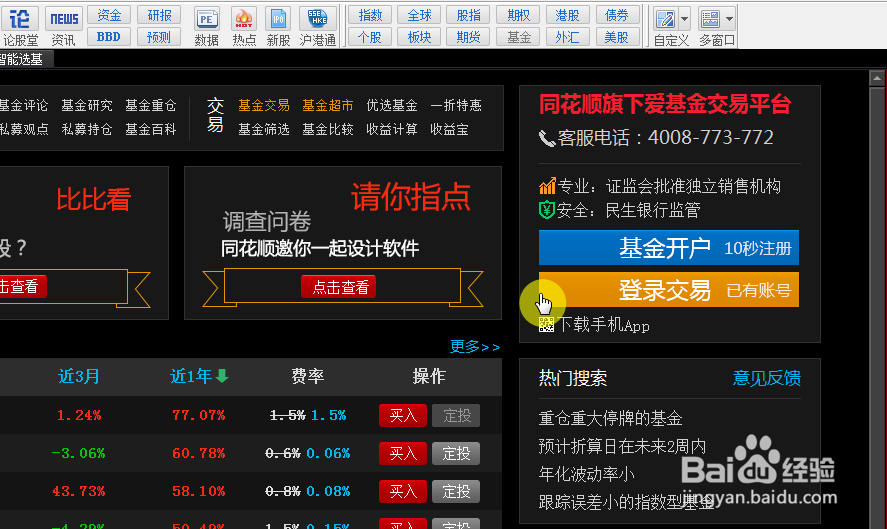
Task: Open the 新股 IPO icon
Action: (x=278, y=25)
